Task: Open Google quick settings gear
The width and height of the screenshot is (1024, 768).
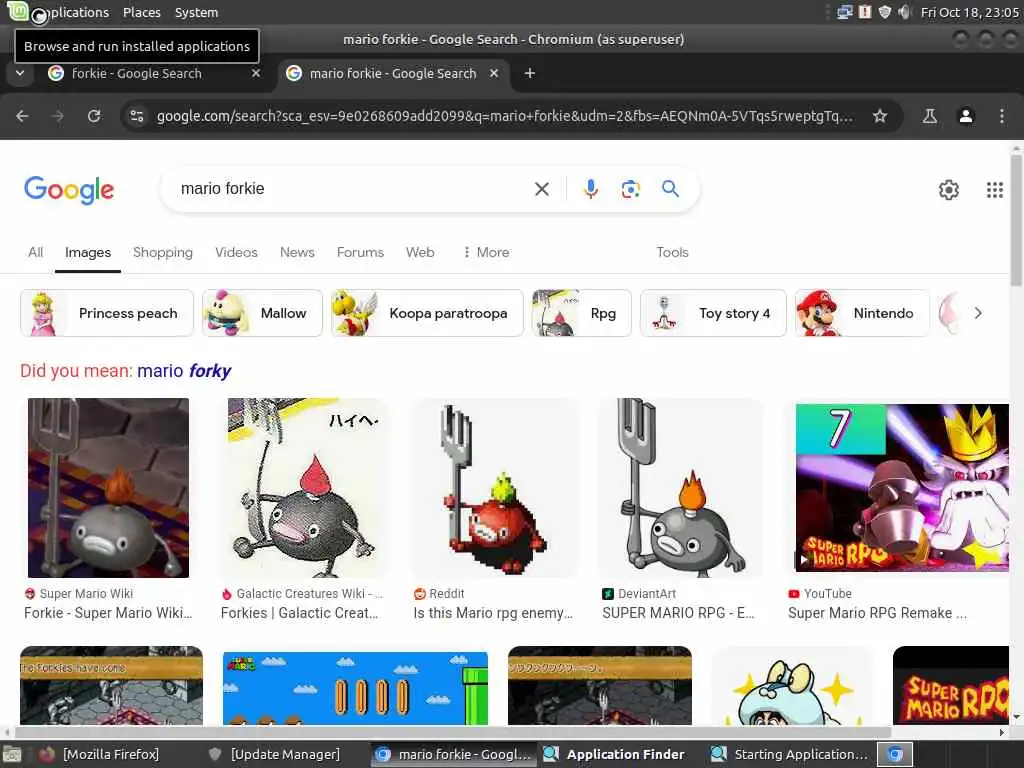Action: pos(948,189)
